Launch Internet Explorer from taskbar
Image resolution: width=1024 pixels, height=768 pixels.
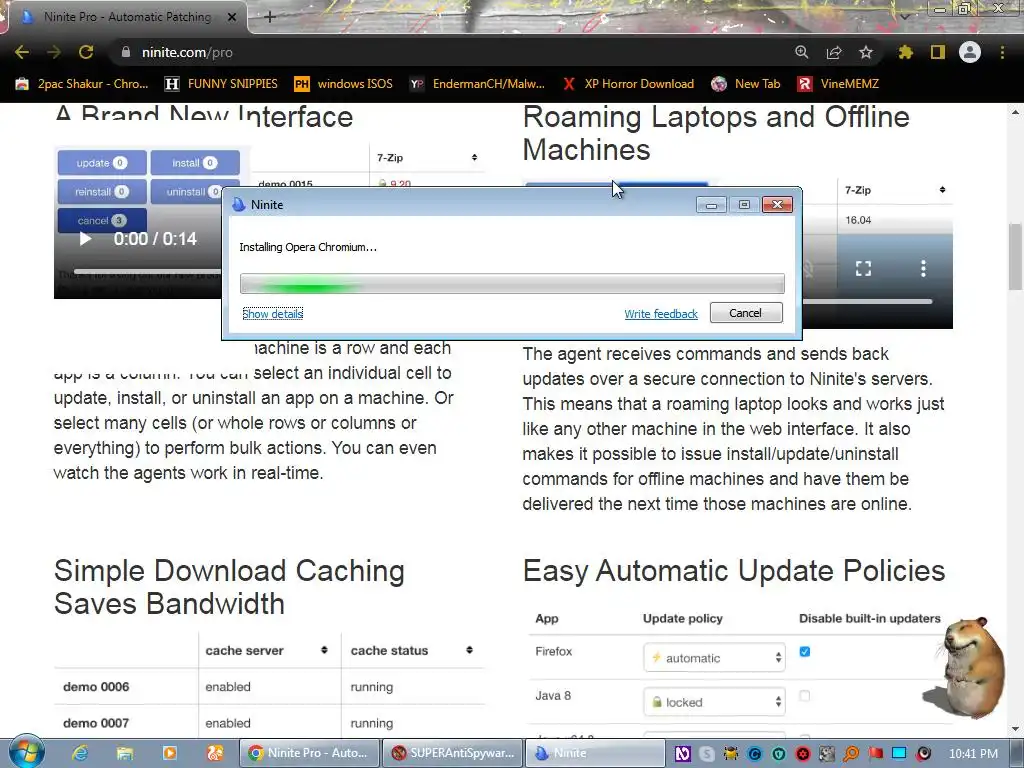80,753
